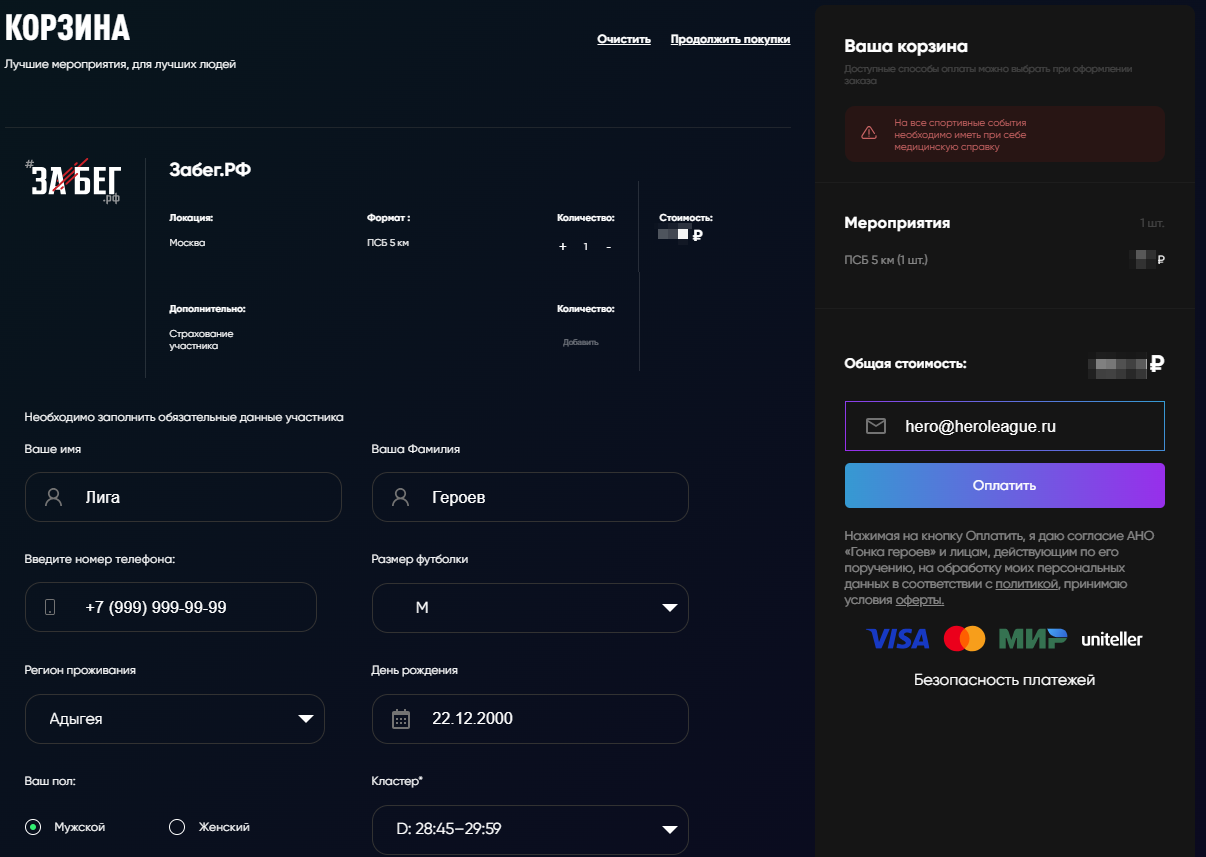The width and height of the screenshot is (1206, 857).
Task: Click the phone icon in phone field
Action: point(51,607)
